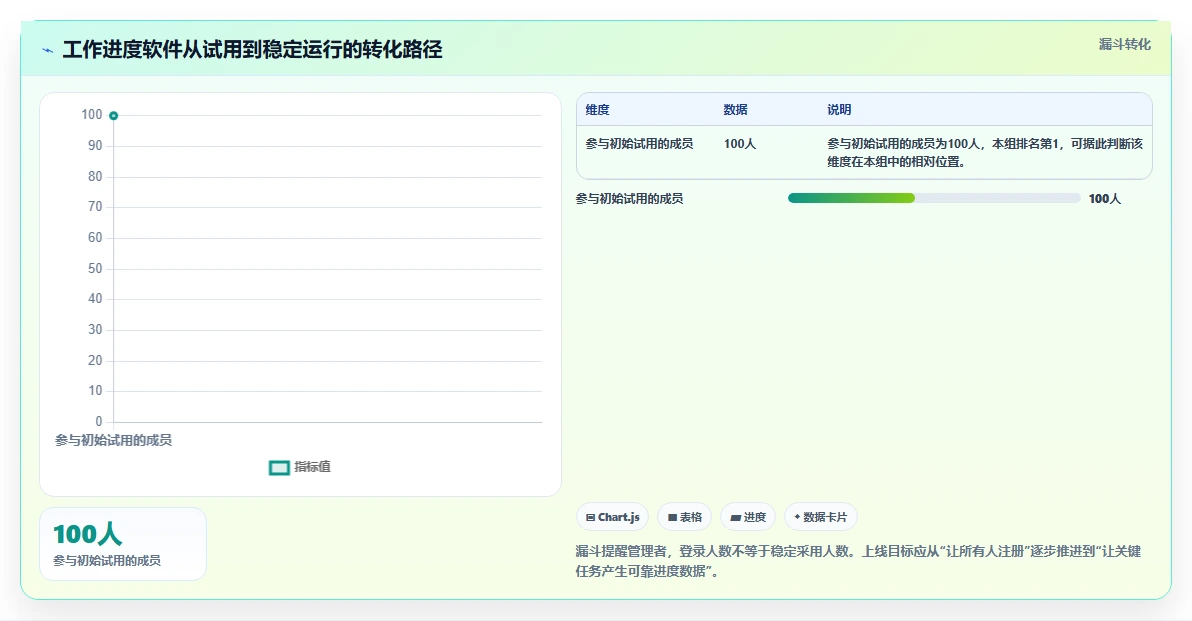Screen dimensions: 1192x621
Task: Click the 数据 column header
Action: point(735,109)
